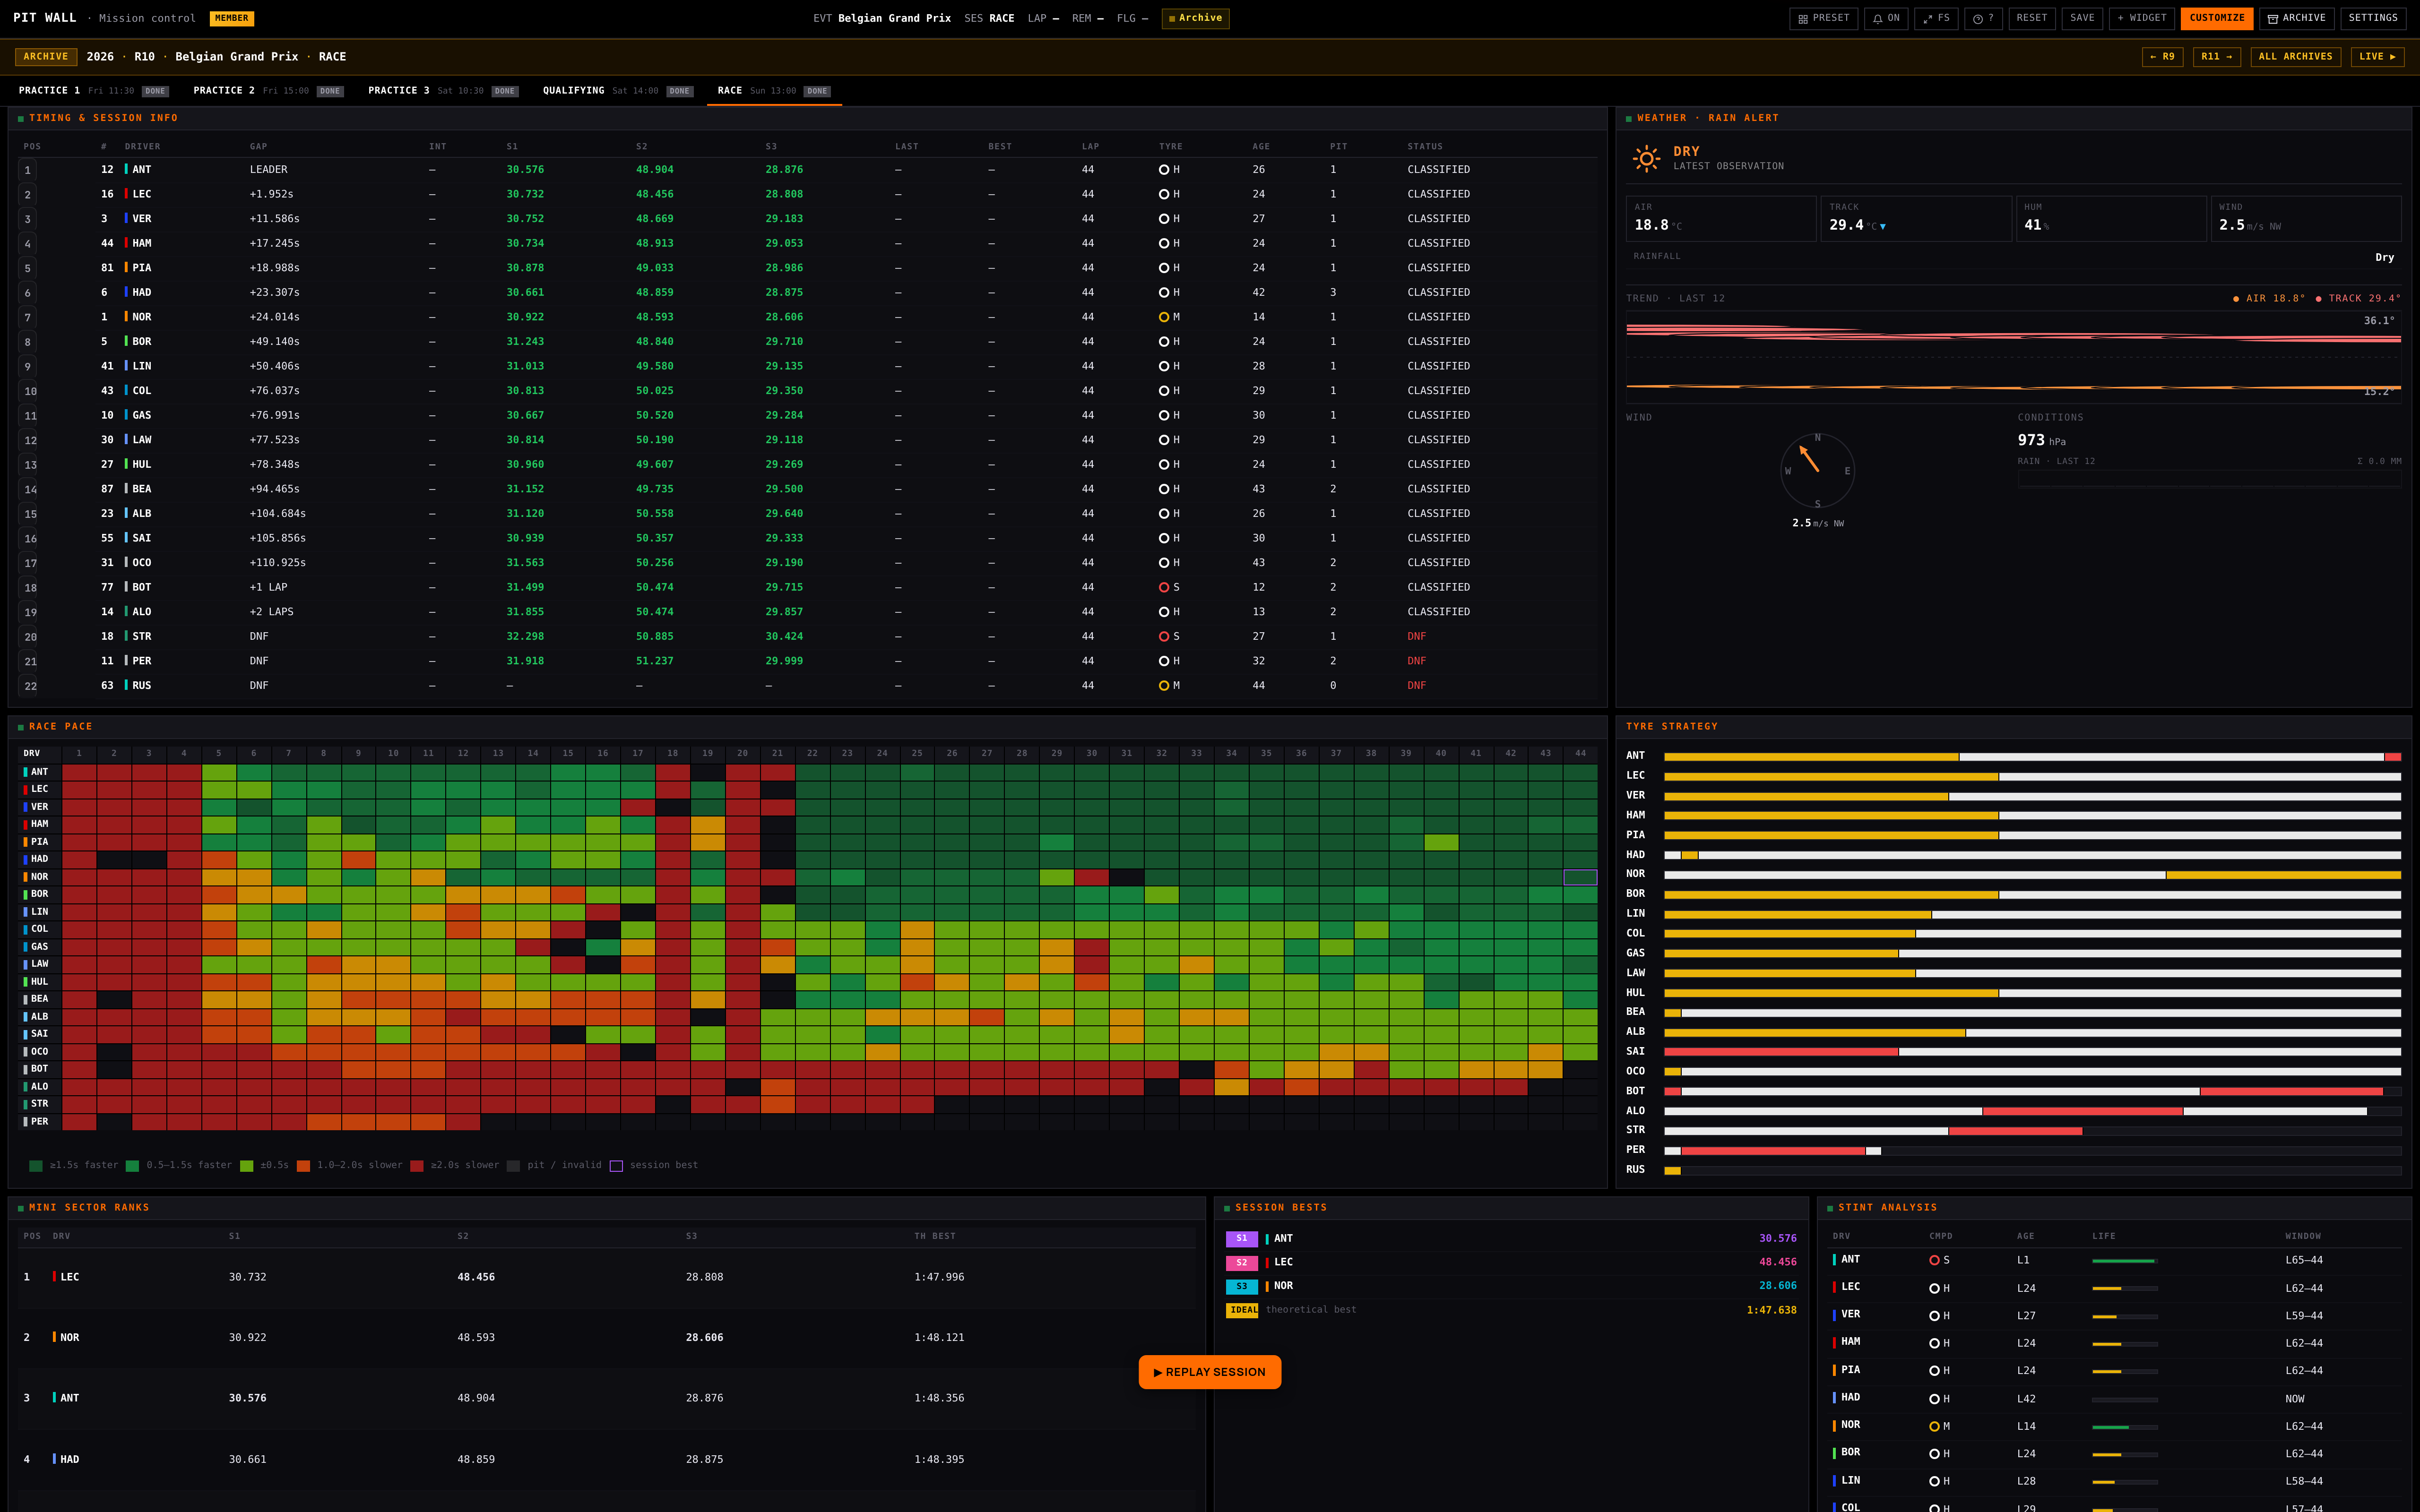The height and width of the screenshot is (1512, 2420).
Task: Enter fullscreen with the FS button
Action: 1936,18
